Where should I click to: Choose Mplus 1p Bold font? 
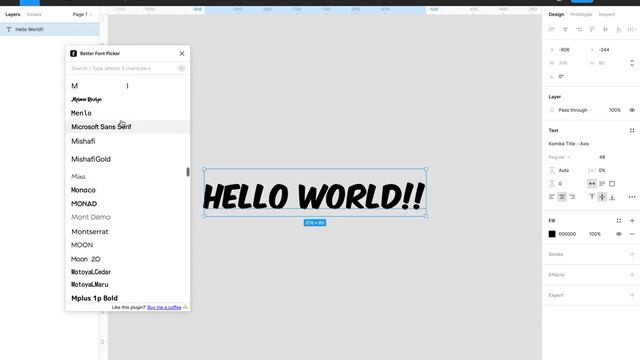(94, 298)
